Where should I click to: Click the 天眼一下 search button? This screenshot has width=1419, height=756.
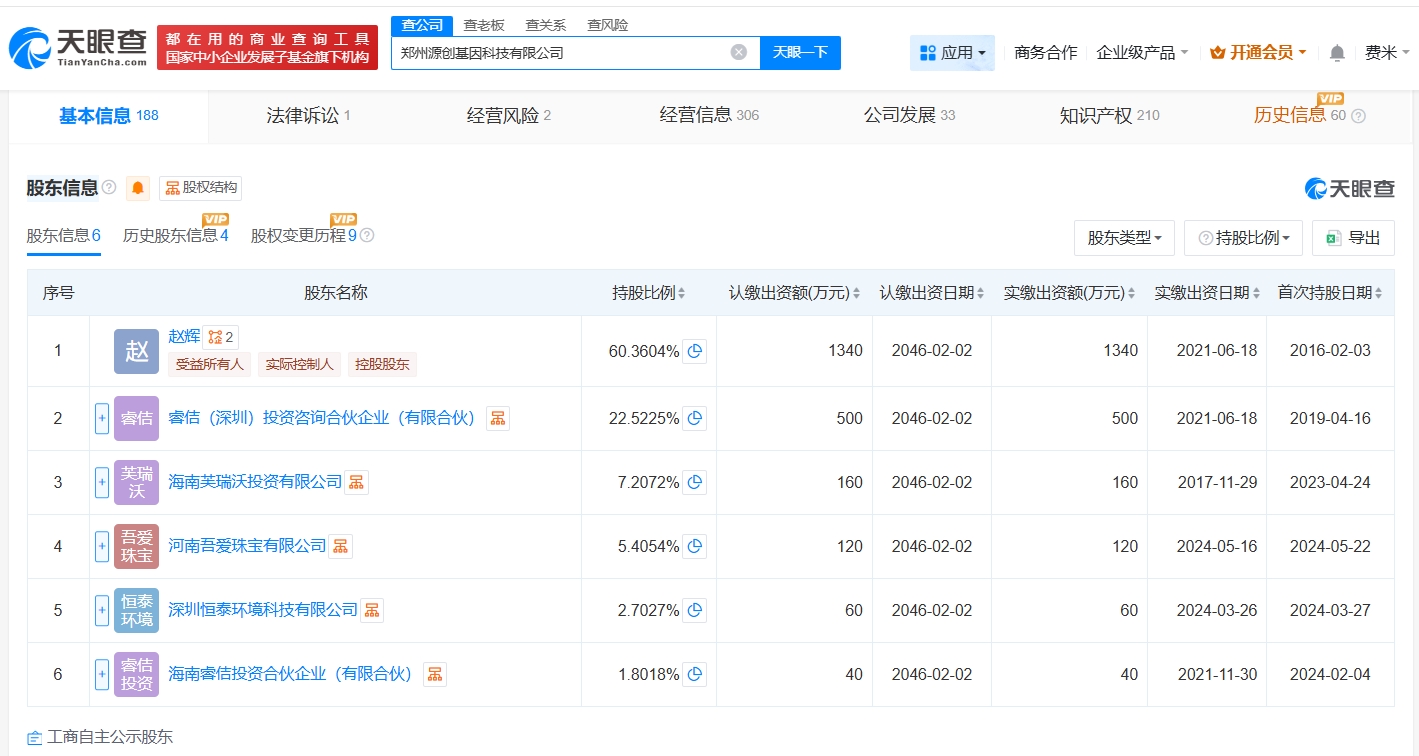[x=800, y=53]
